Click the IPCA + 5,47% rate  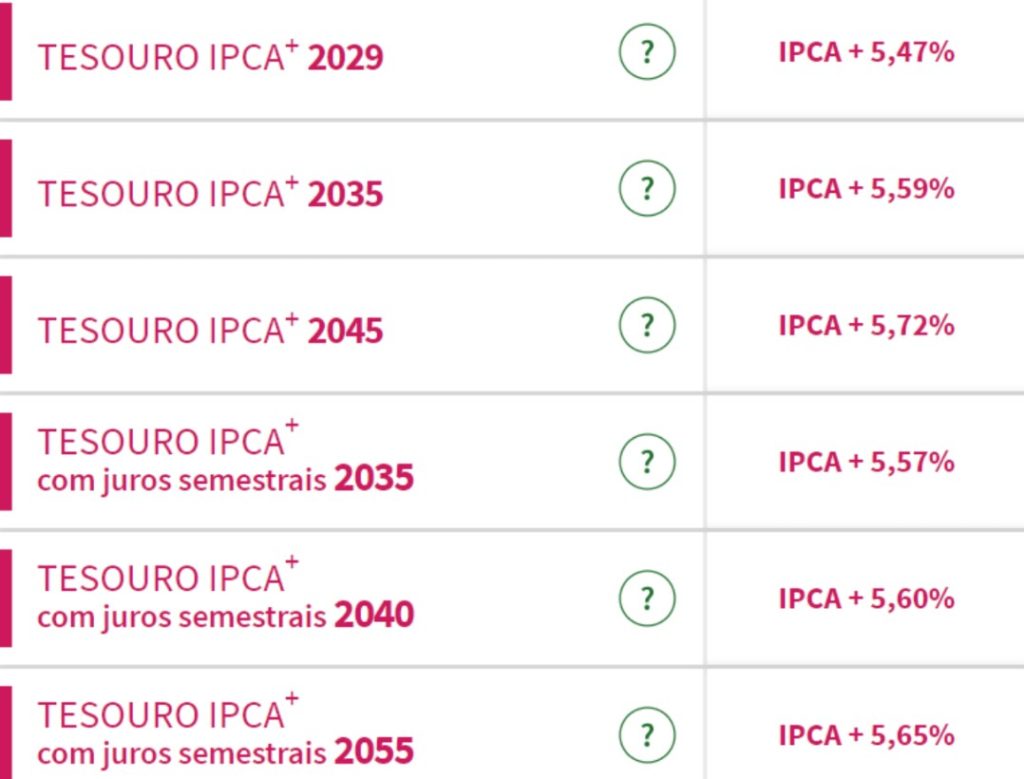tap(867, 52)
